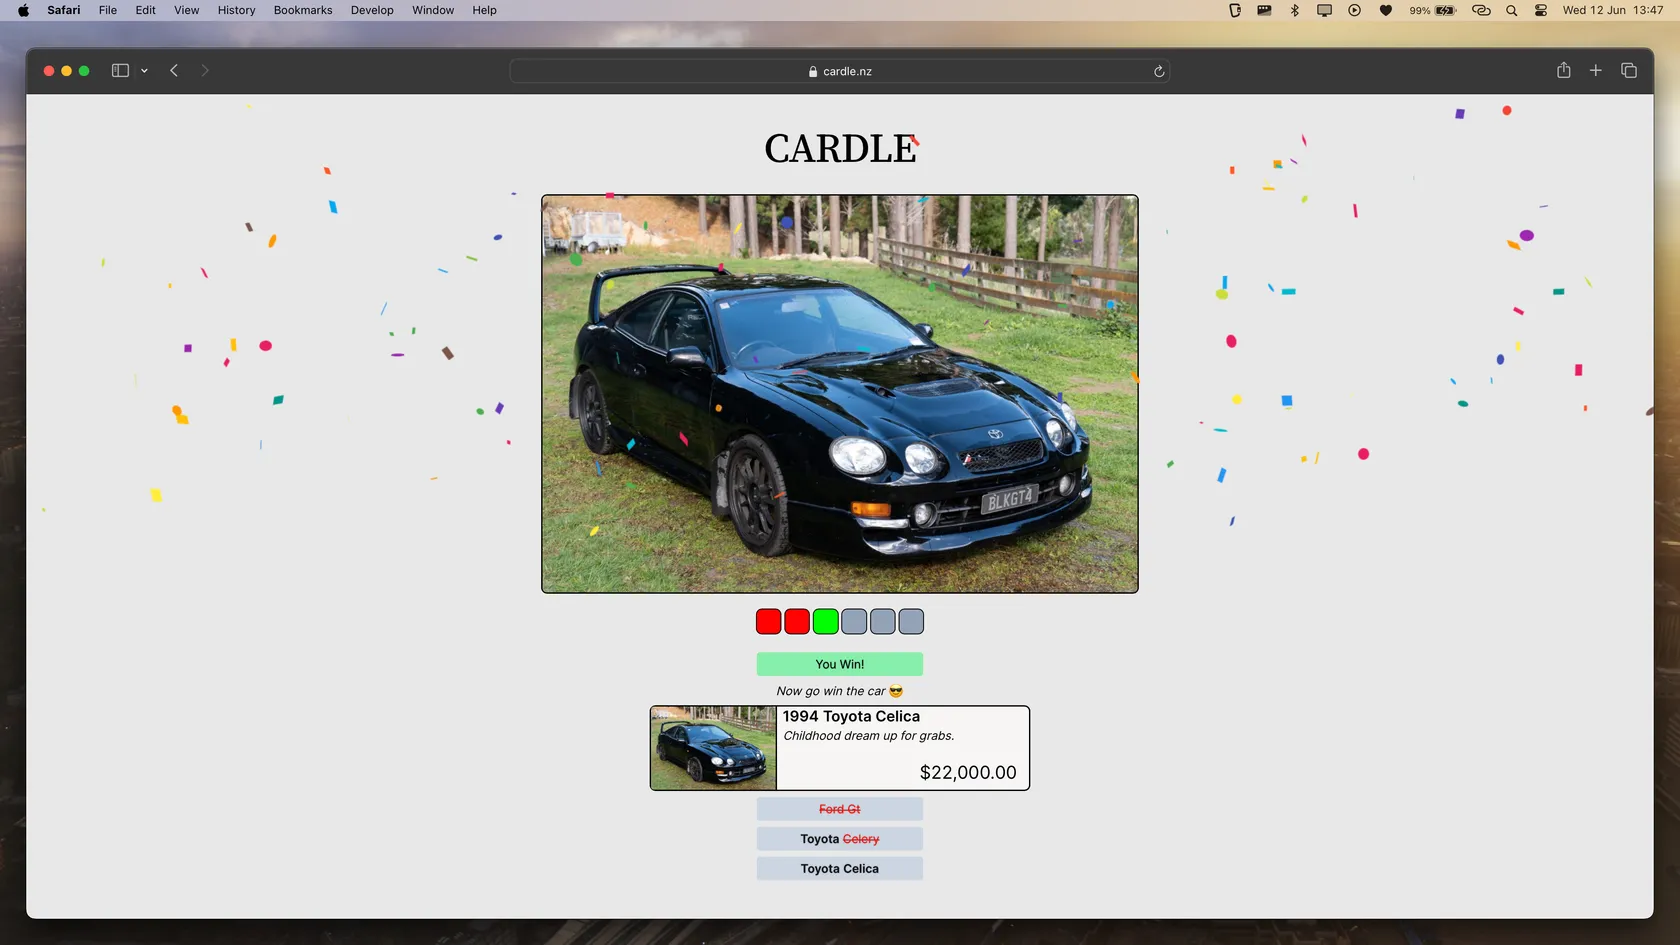Open a new tab with plus icon
Viewport: 1680px width, 945px height.
pos(1596,71)
